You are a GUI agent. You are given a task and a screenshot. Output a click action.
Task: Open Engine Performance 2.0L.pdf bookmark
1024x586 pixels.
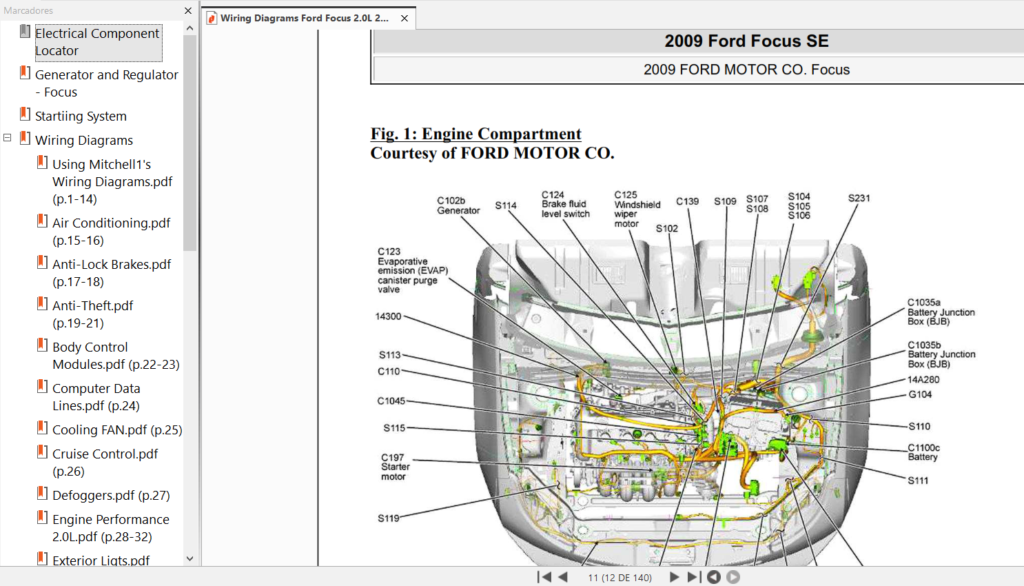[111, 528]
